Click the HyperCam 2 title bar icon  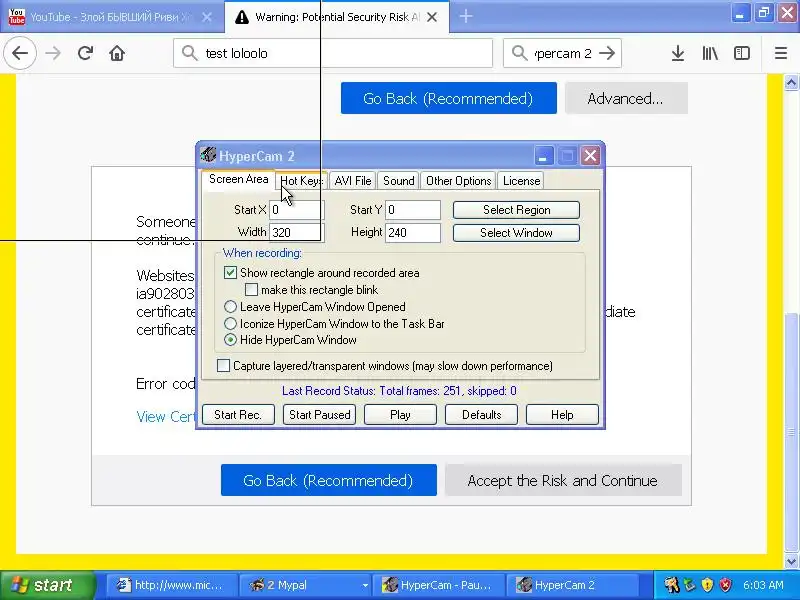(x=208, y=155)
